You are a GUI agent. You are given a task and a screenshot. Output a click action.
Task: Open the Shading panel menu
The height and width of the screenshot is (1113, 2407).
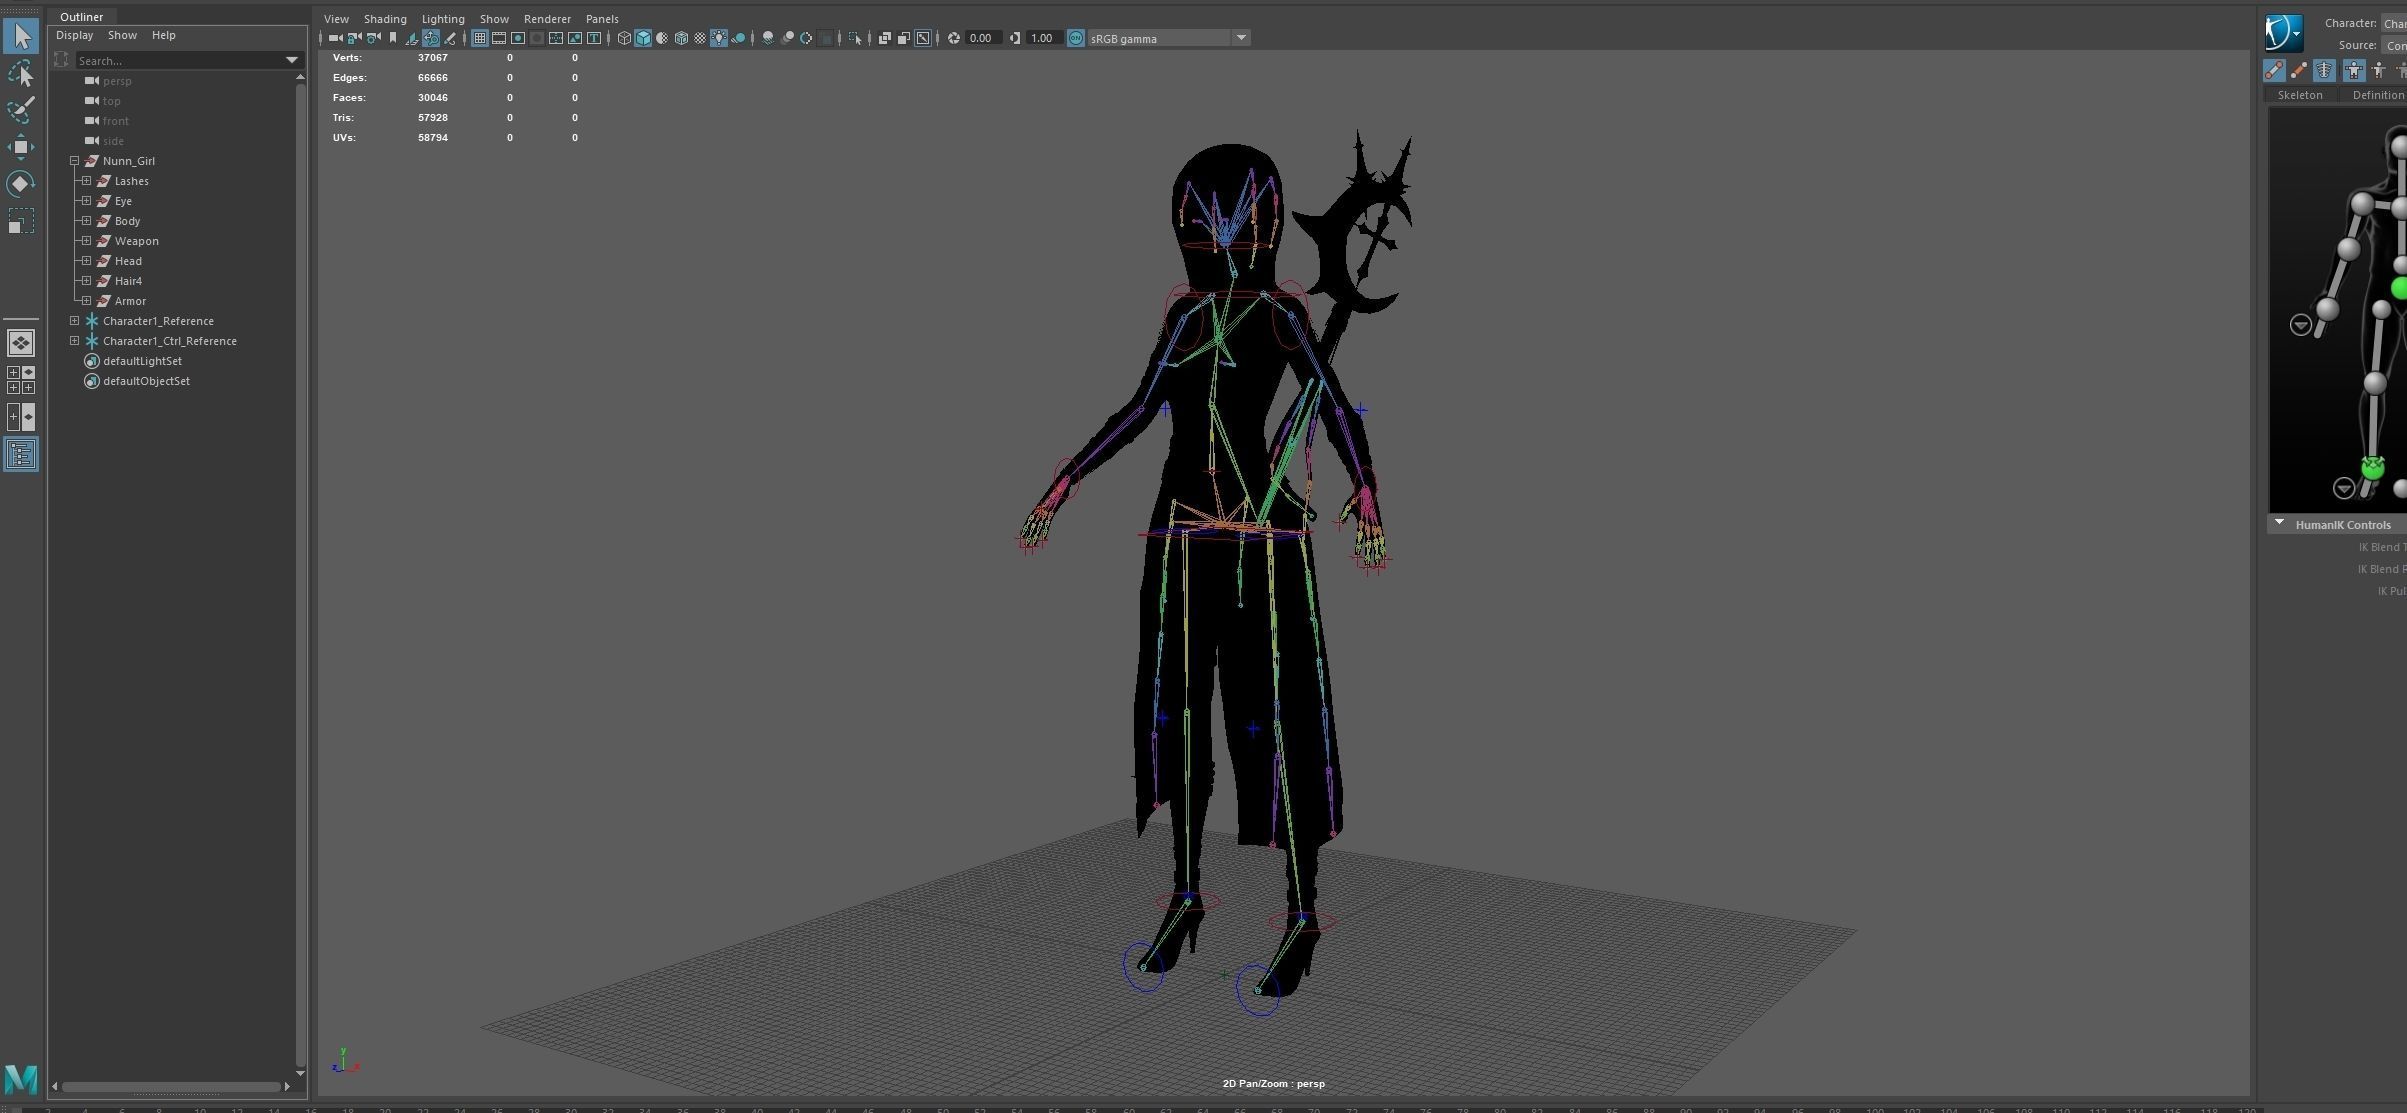(385, 19)
